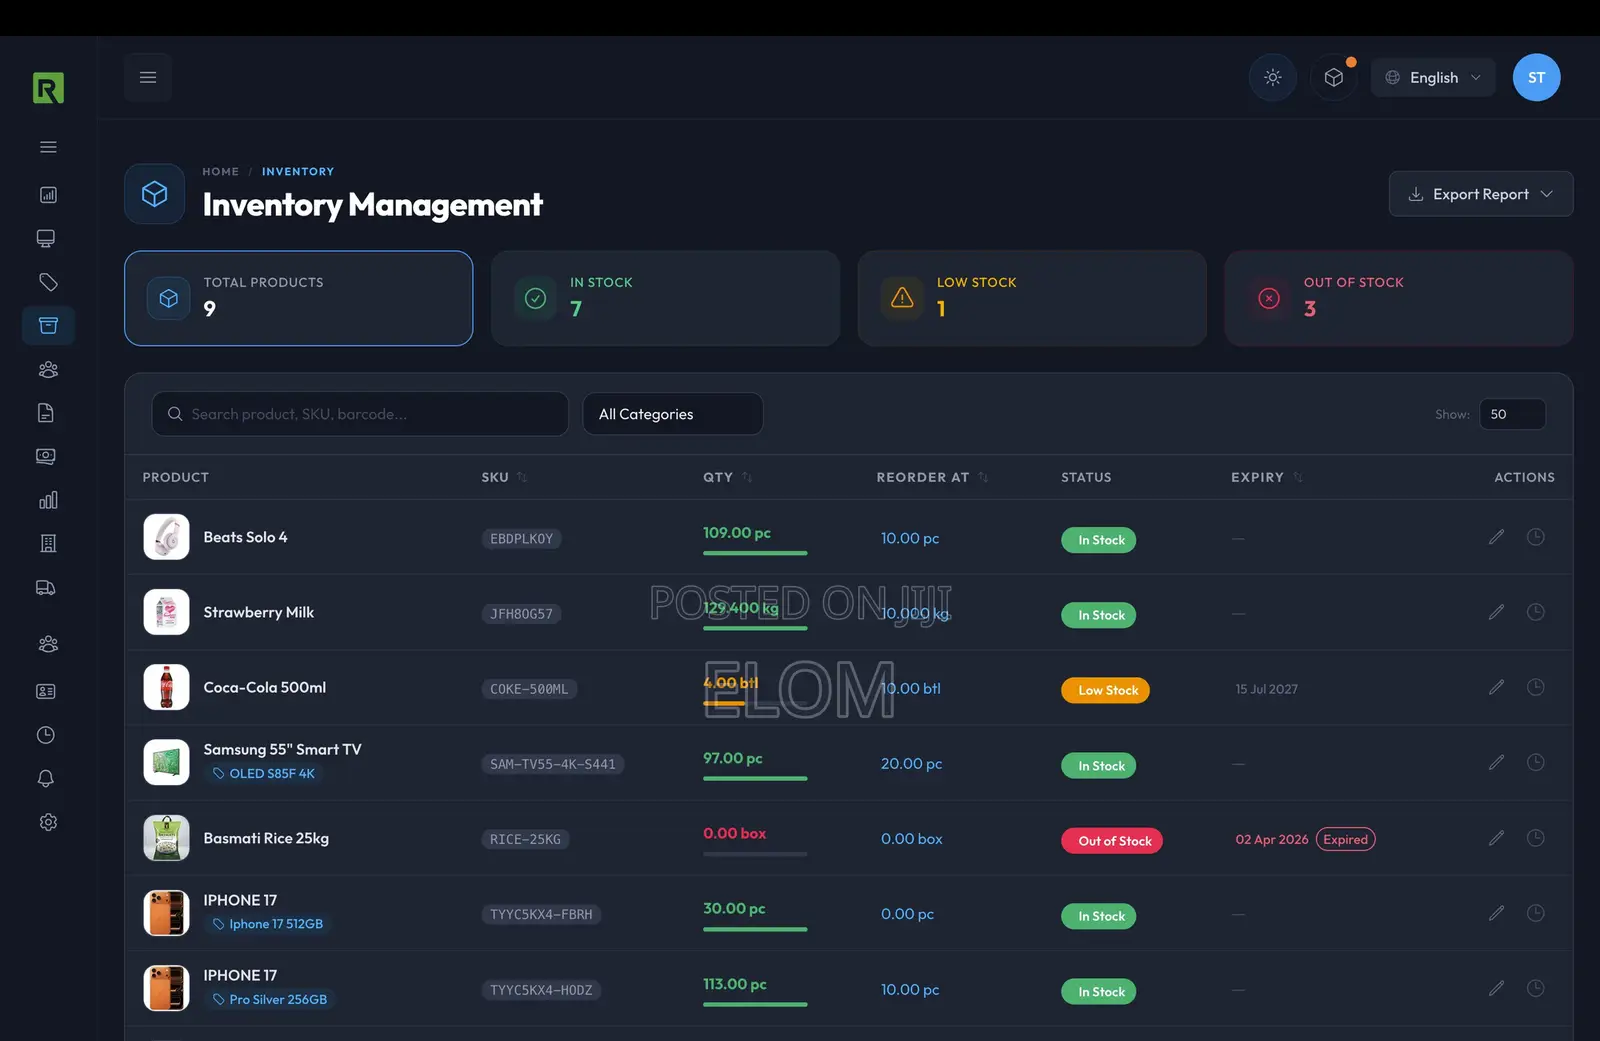Open history clock for Basmati Rice 25kg
The height and width of the screenshot is (1041, 1600).
coord(1536,838)
